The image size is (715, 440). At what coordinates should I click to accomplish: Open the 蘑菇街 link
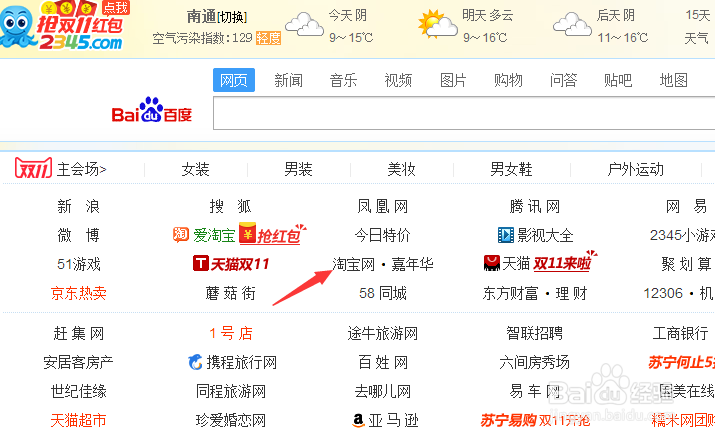[230, 293]
